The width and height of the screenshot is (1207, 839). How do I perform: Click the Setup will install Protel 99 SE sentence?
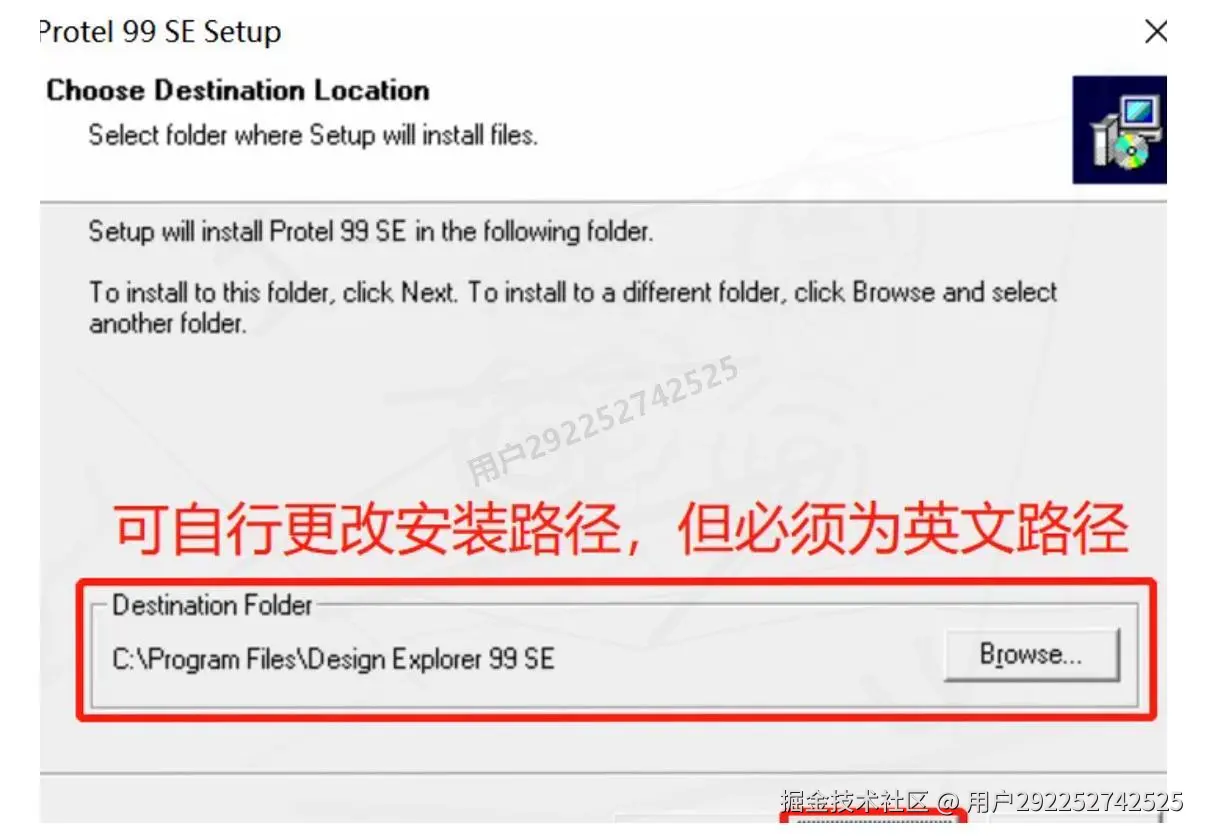pyautogui.click(x=370, y=233)
